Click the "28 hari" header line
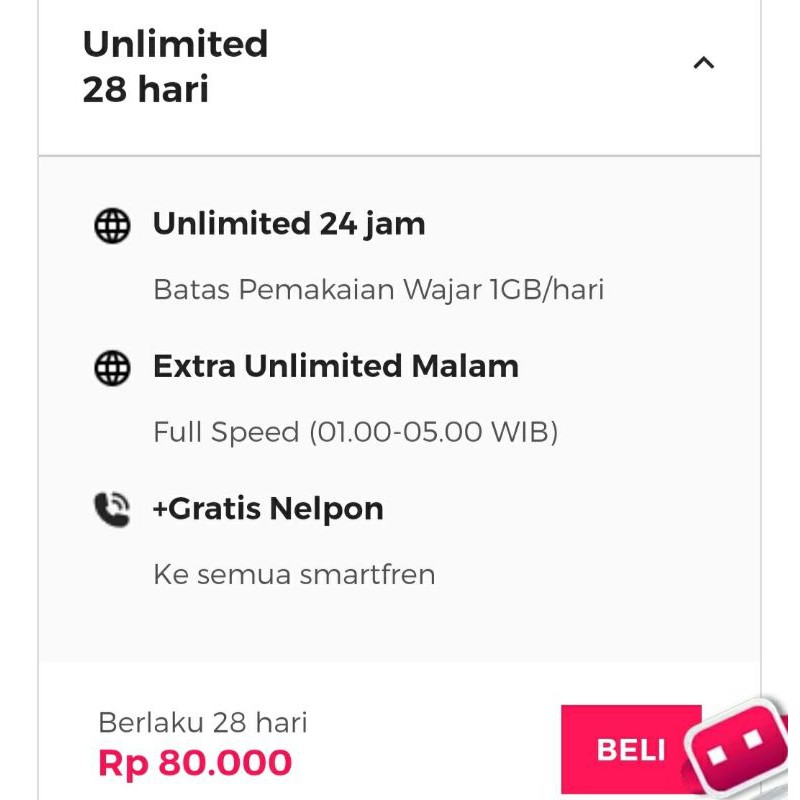 point(145,90)
